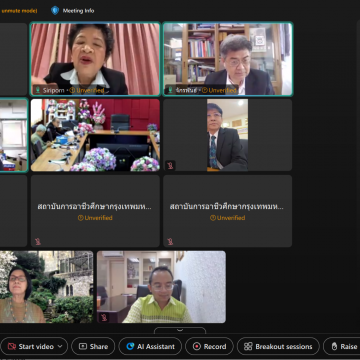
Task: Select second Thai-named participant placeholder tile
Action: point(228,211)
